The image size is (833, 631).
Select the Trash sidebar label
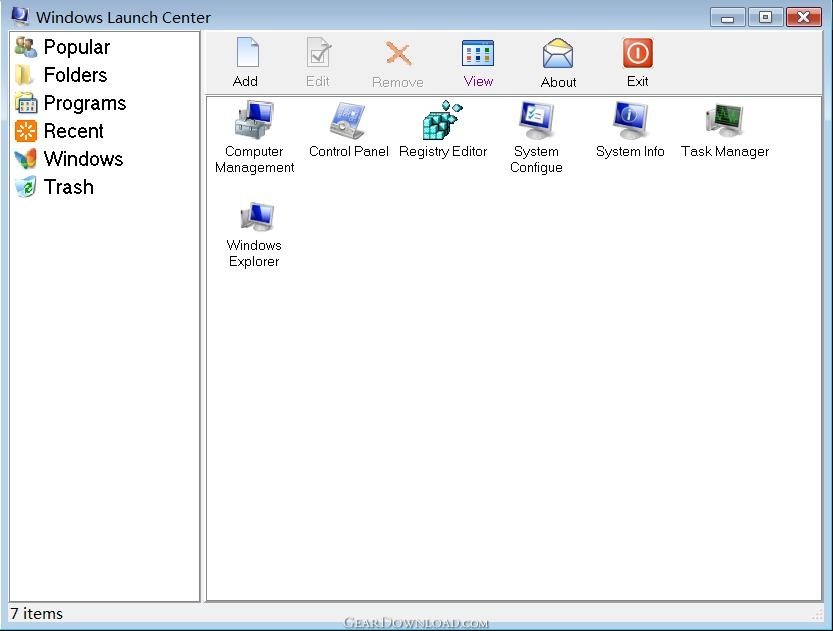69,187
